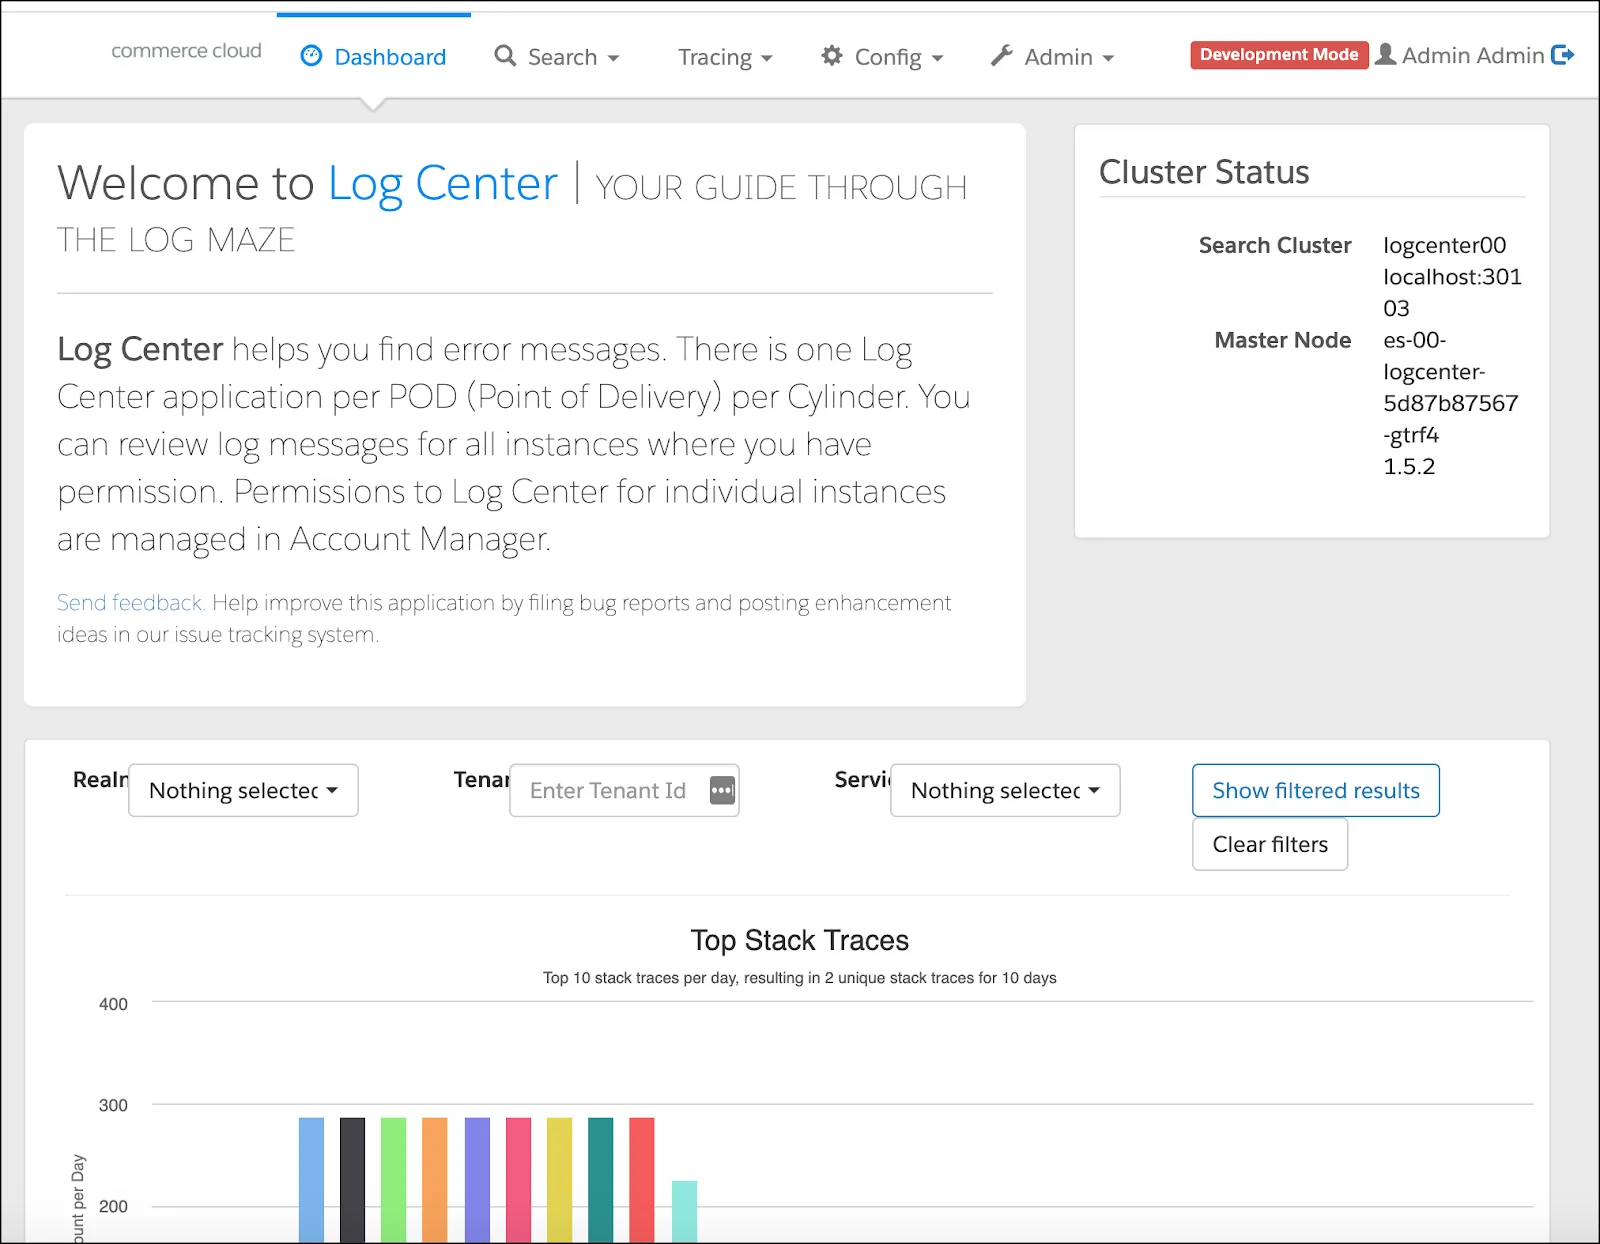Click the logcenter00 cluster name
Viewport: 1600px width, 1244px height.
1444,245
